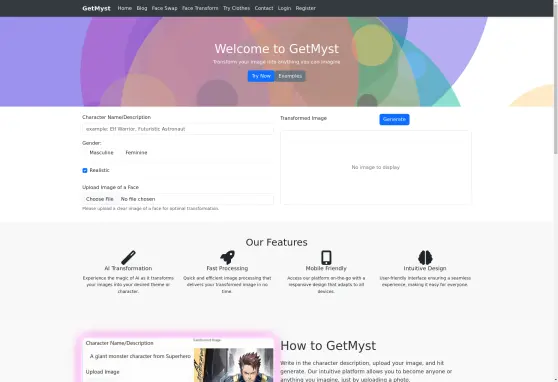Click the AI Transformation magic wand icon
The image size is (558, 382).
click(x=128, y=257)
